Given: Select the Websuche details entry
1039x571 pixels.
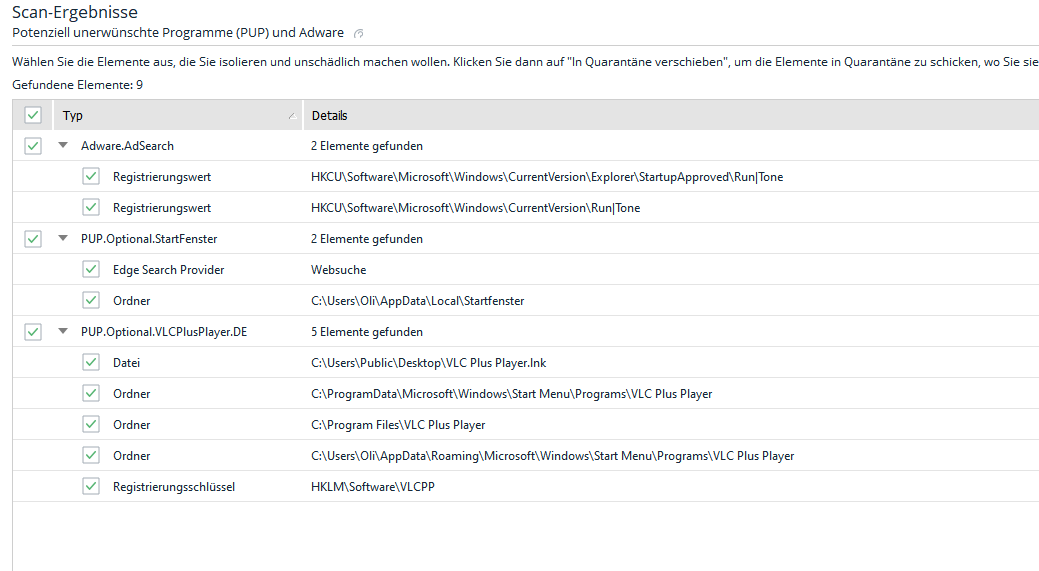Looking at the screenshot, I should (x=339, y=270).
